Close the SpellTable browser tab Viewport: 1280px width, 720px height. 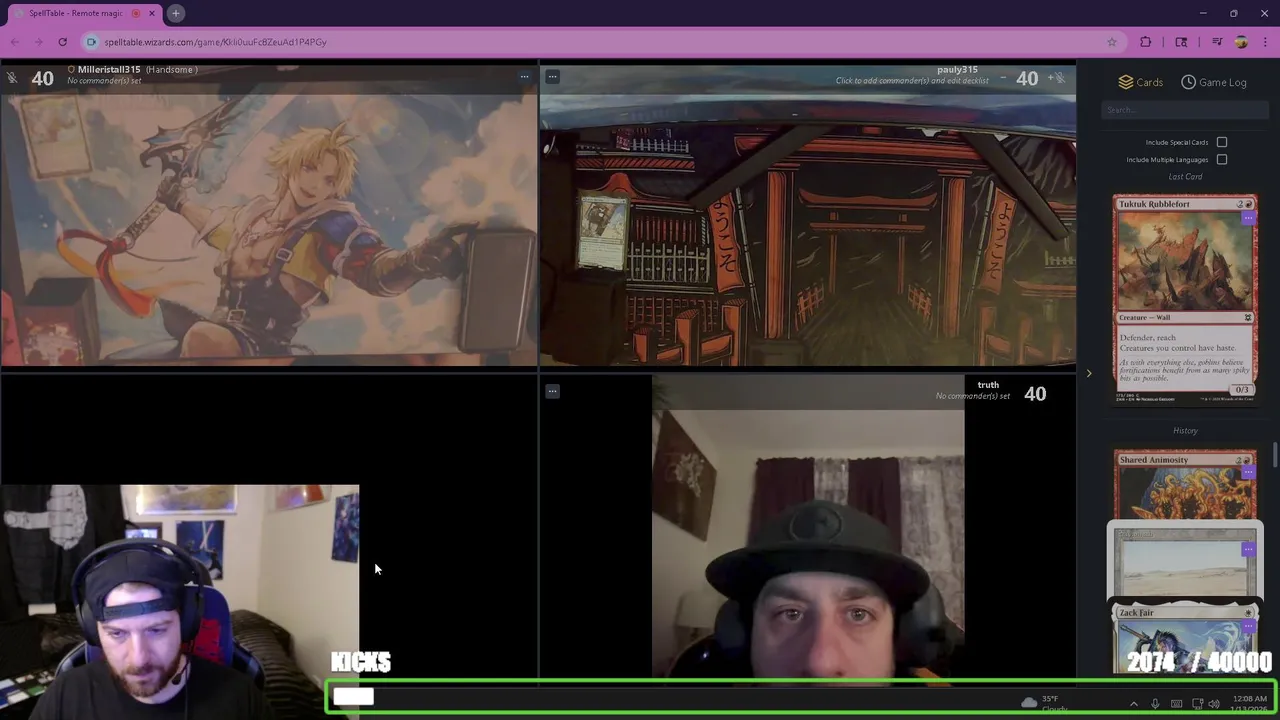tap(152, 13)
